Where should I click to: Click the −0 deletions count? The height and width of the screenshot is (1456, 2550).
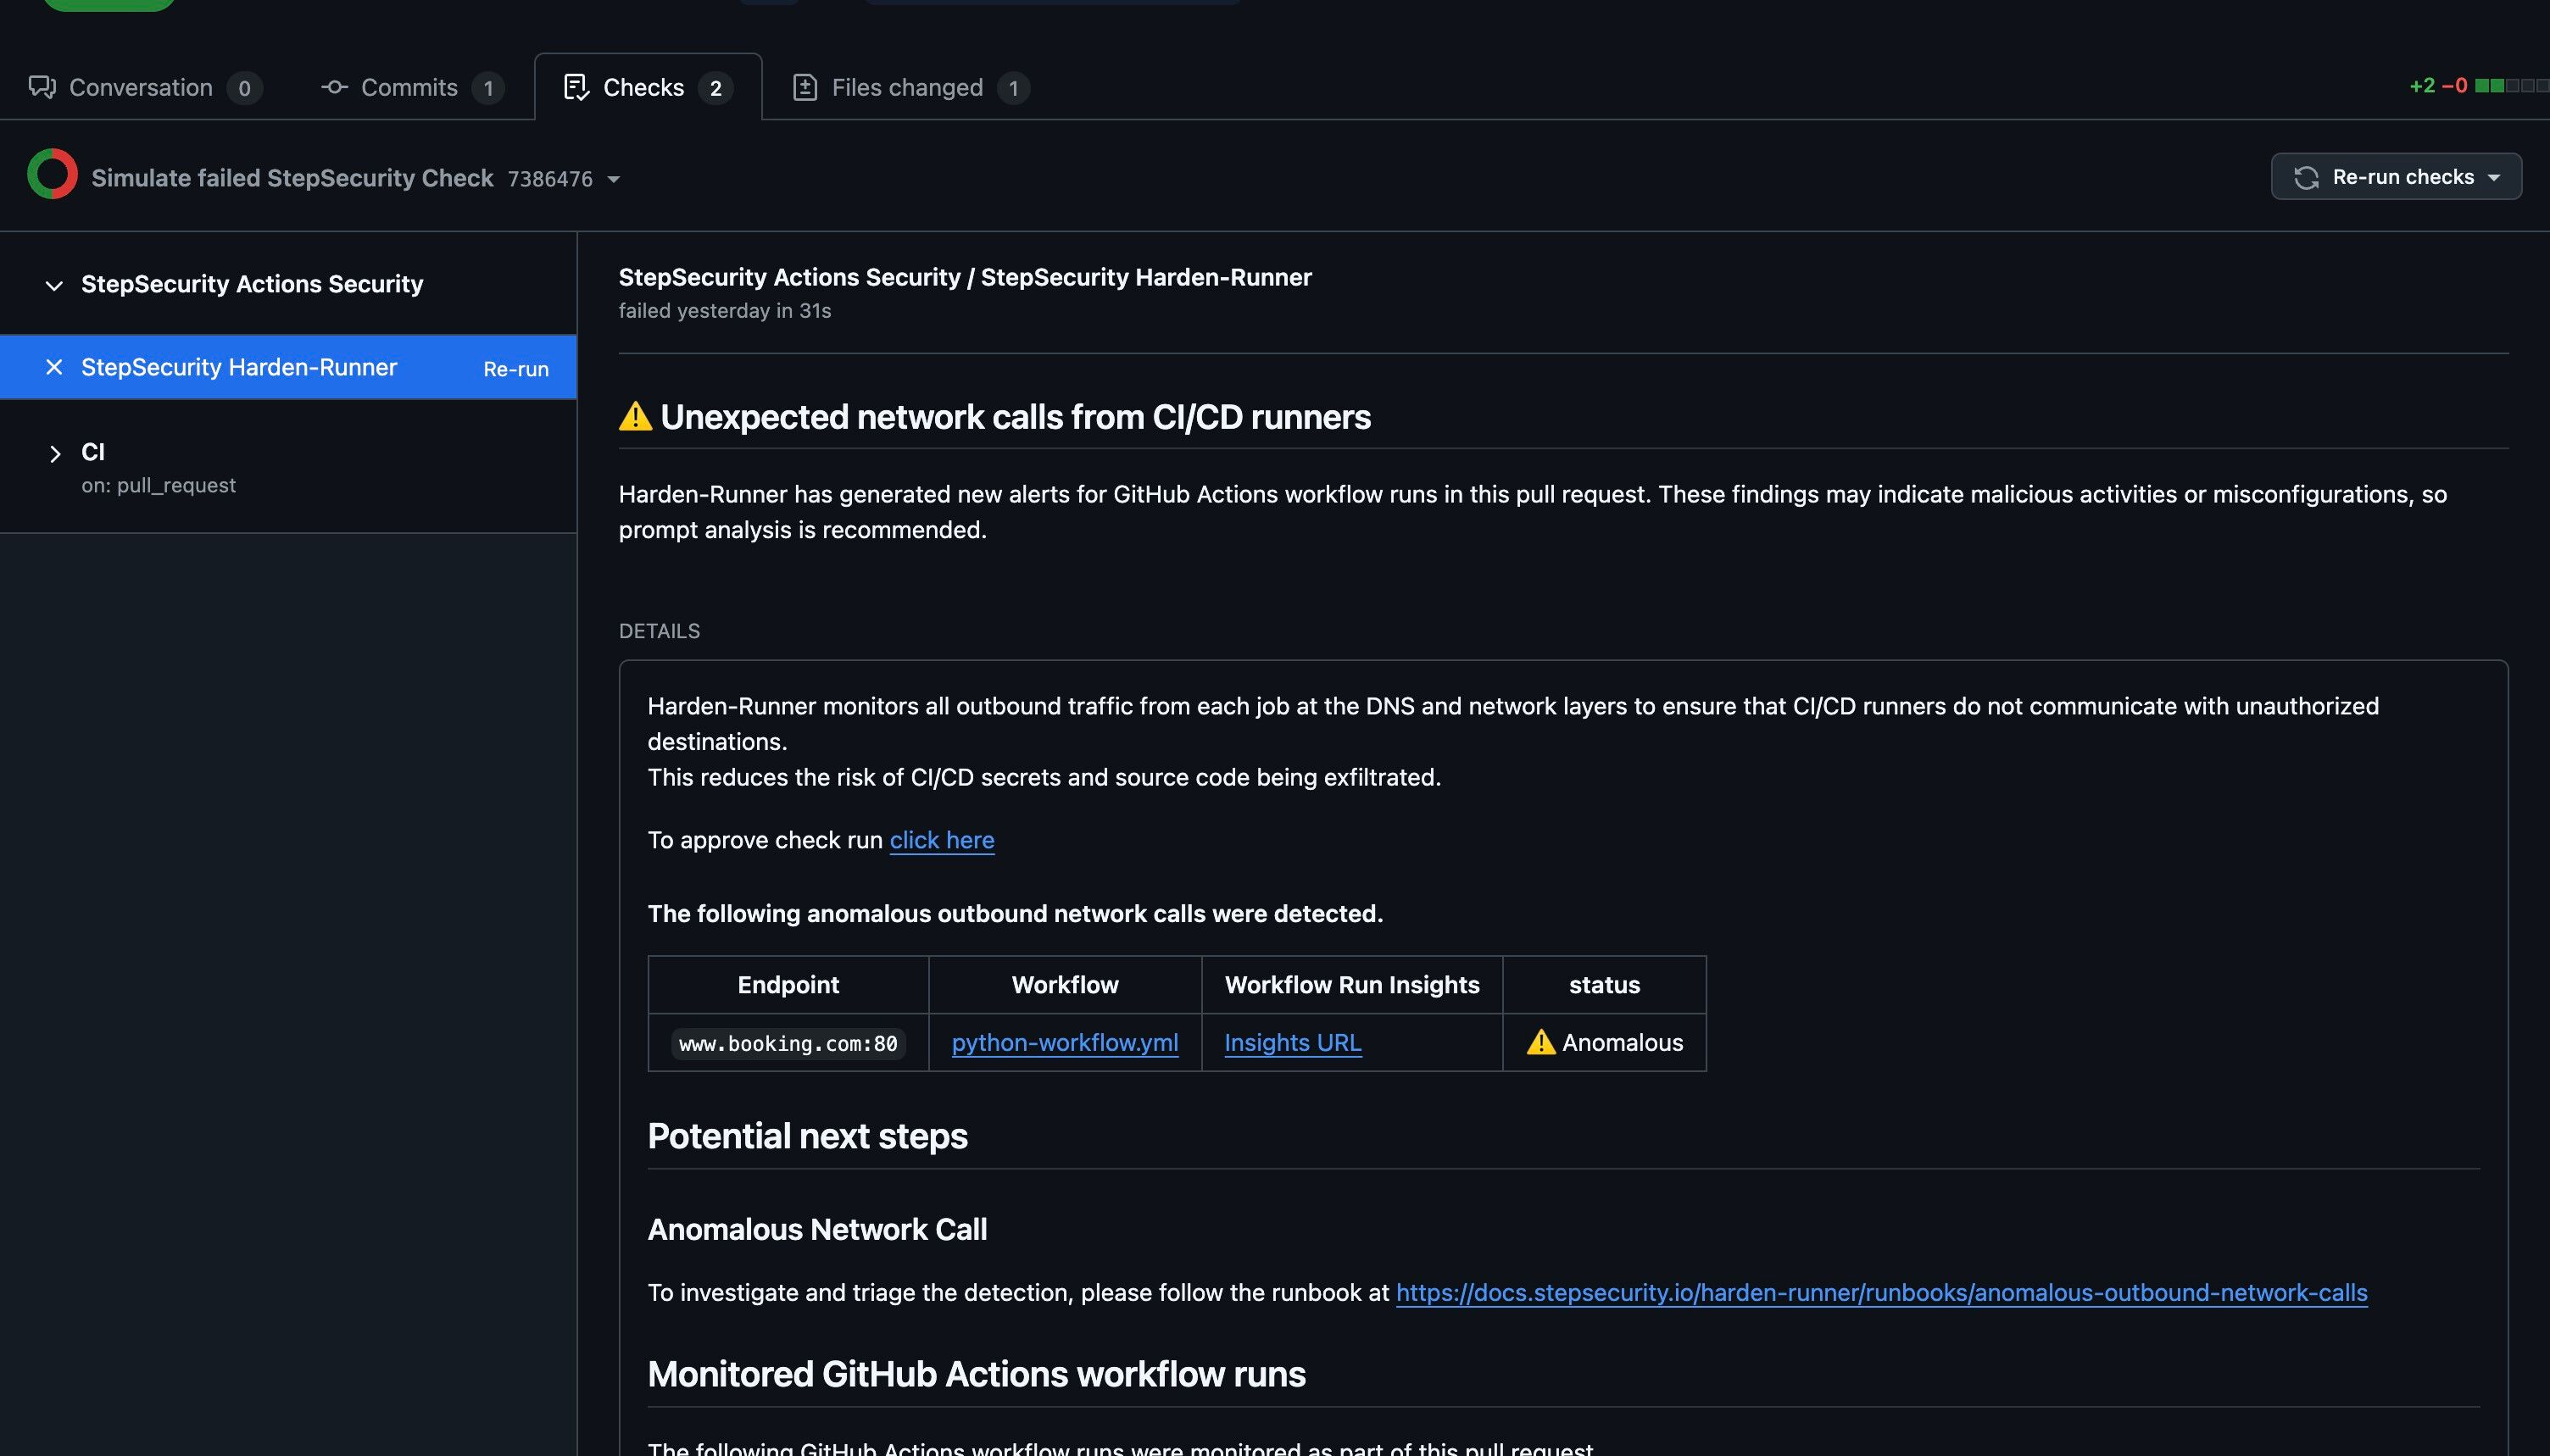point(2455,86)
